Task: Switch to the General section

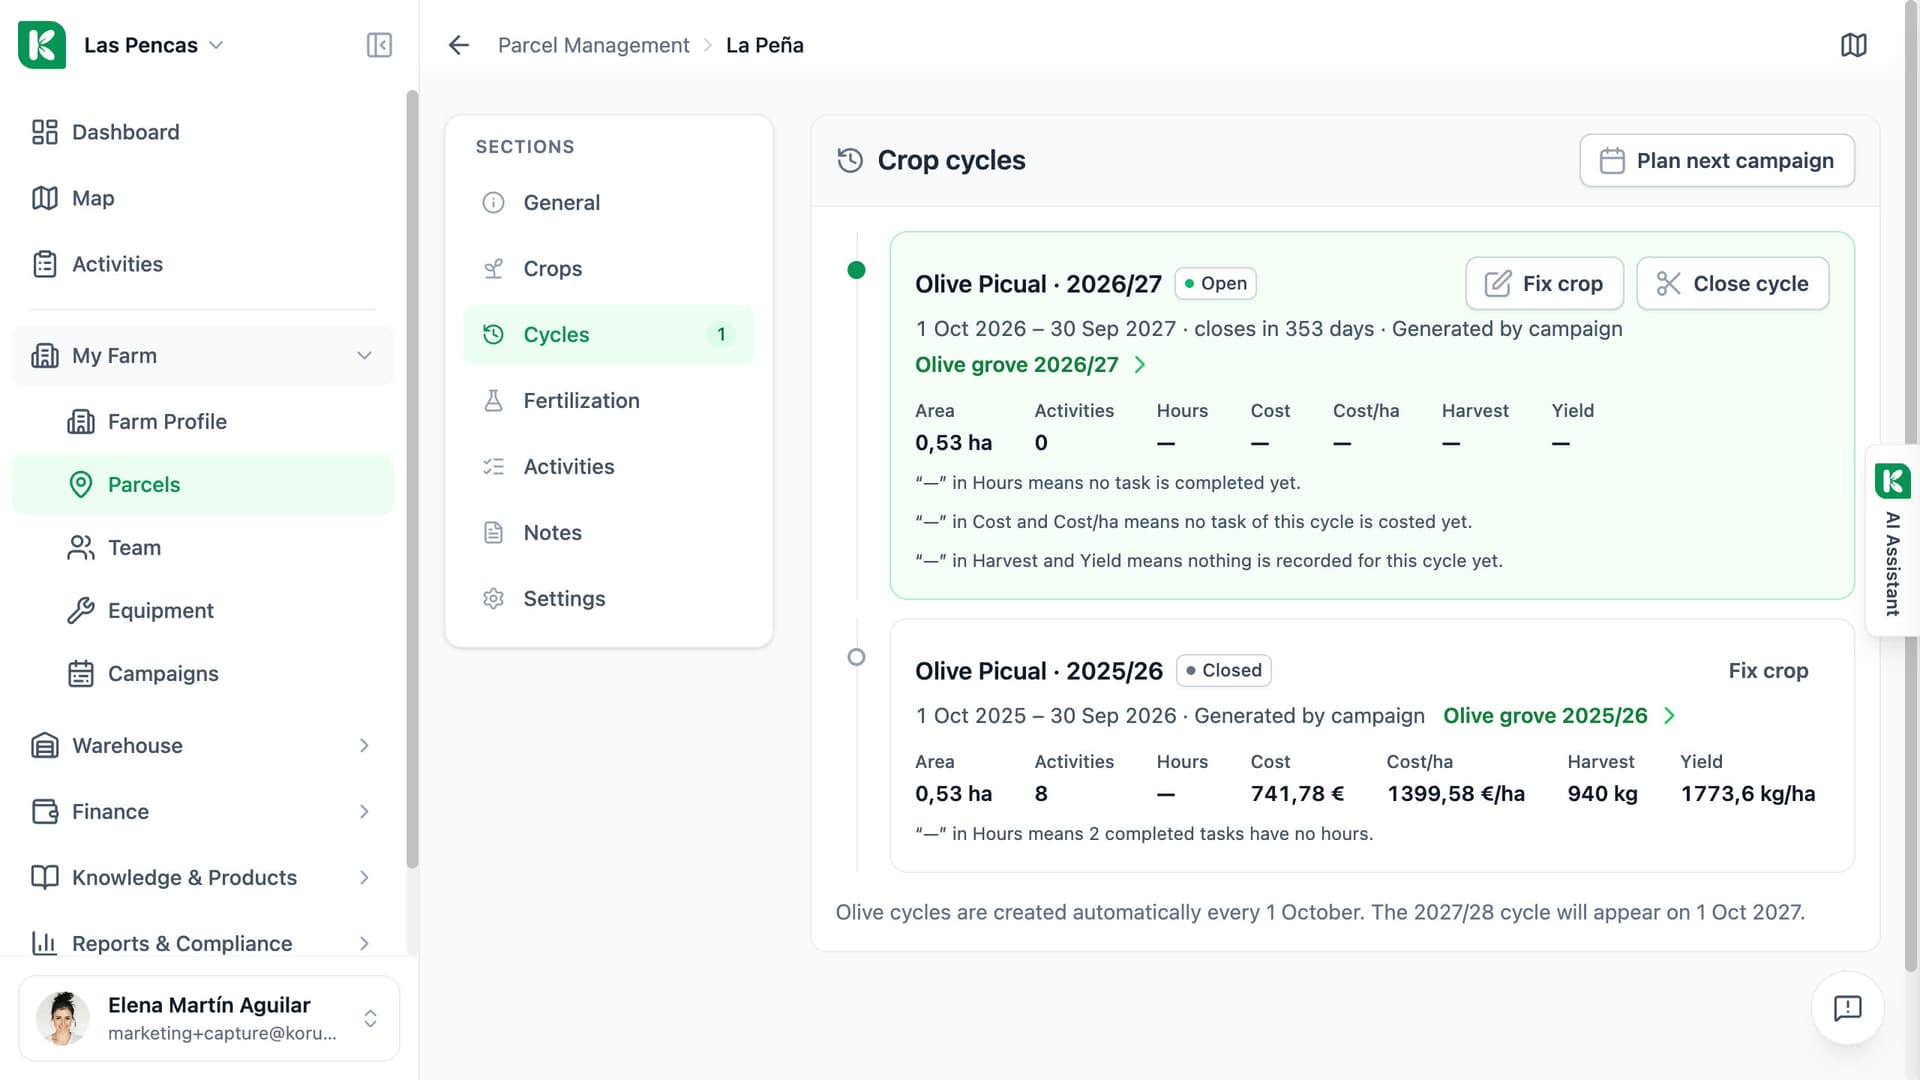Action: pos(608,203)
